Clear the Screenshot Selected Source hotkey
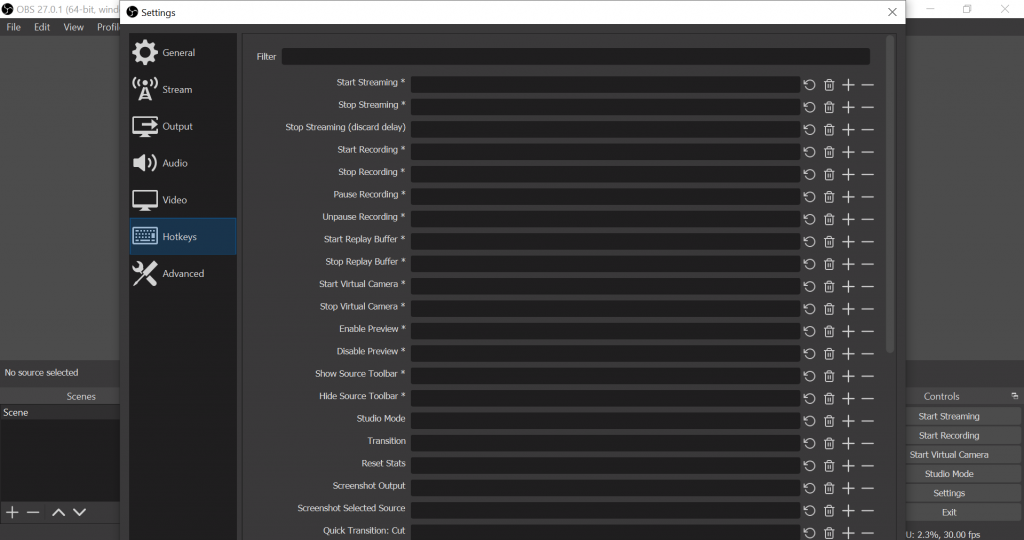Screen dimensions: 1024x540 (829, 511)
